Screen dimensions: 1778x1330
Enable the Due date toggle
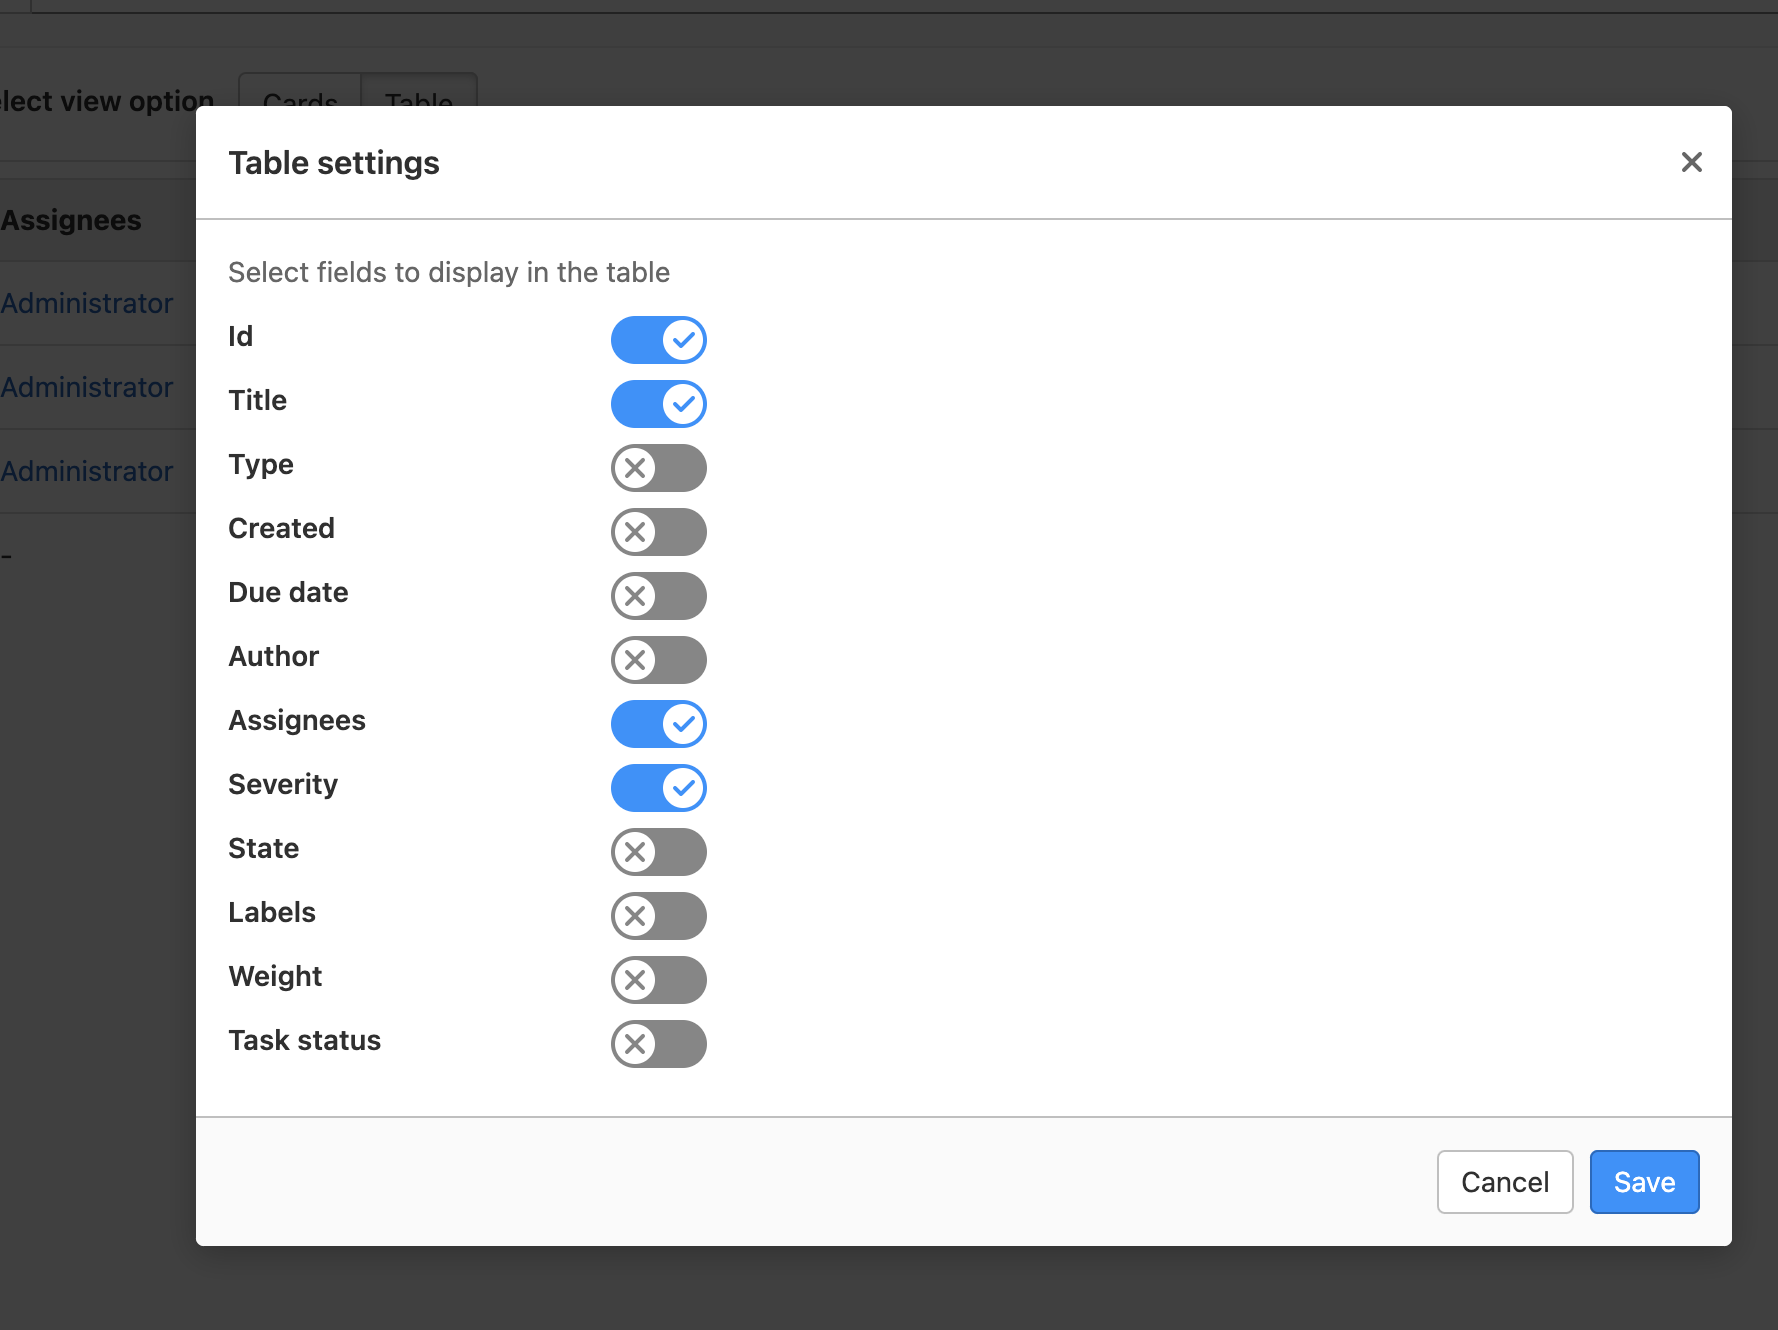[658, 596]
